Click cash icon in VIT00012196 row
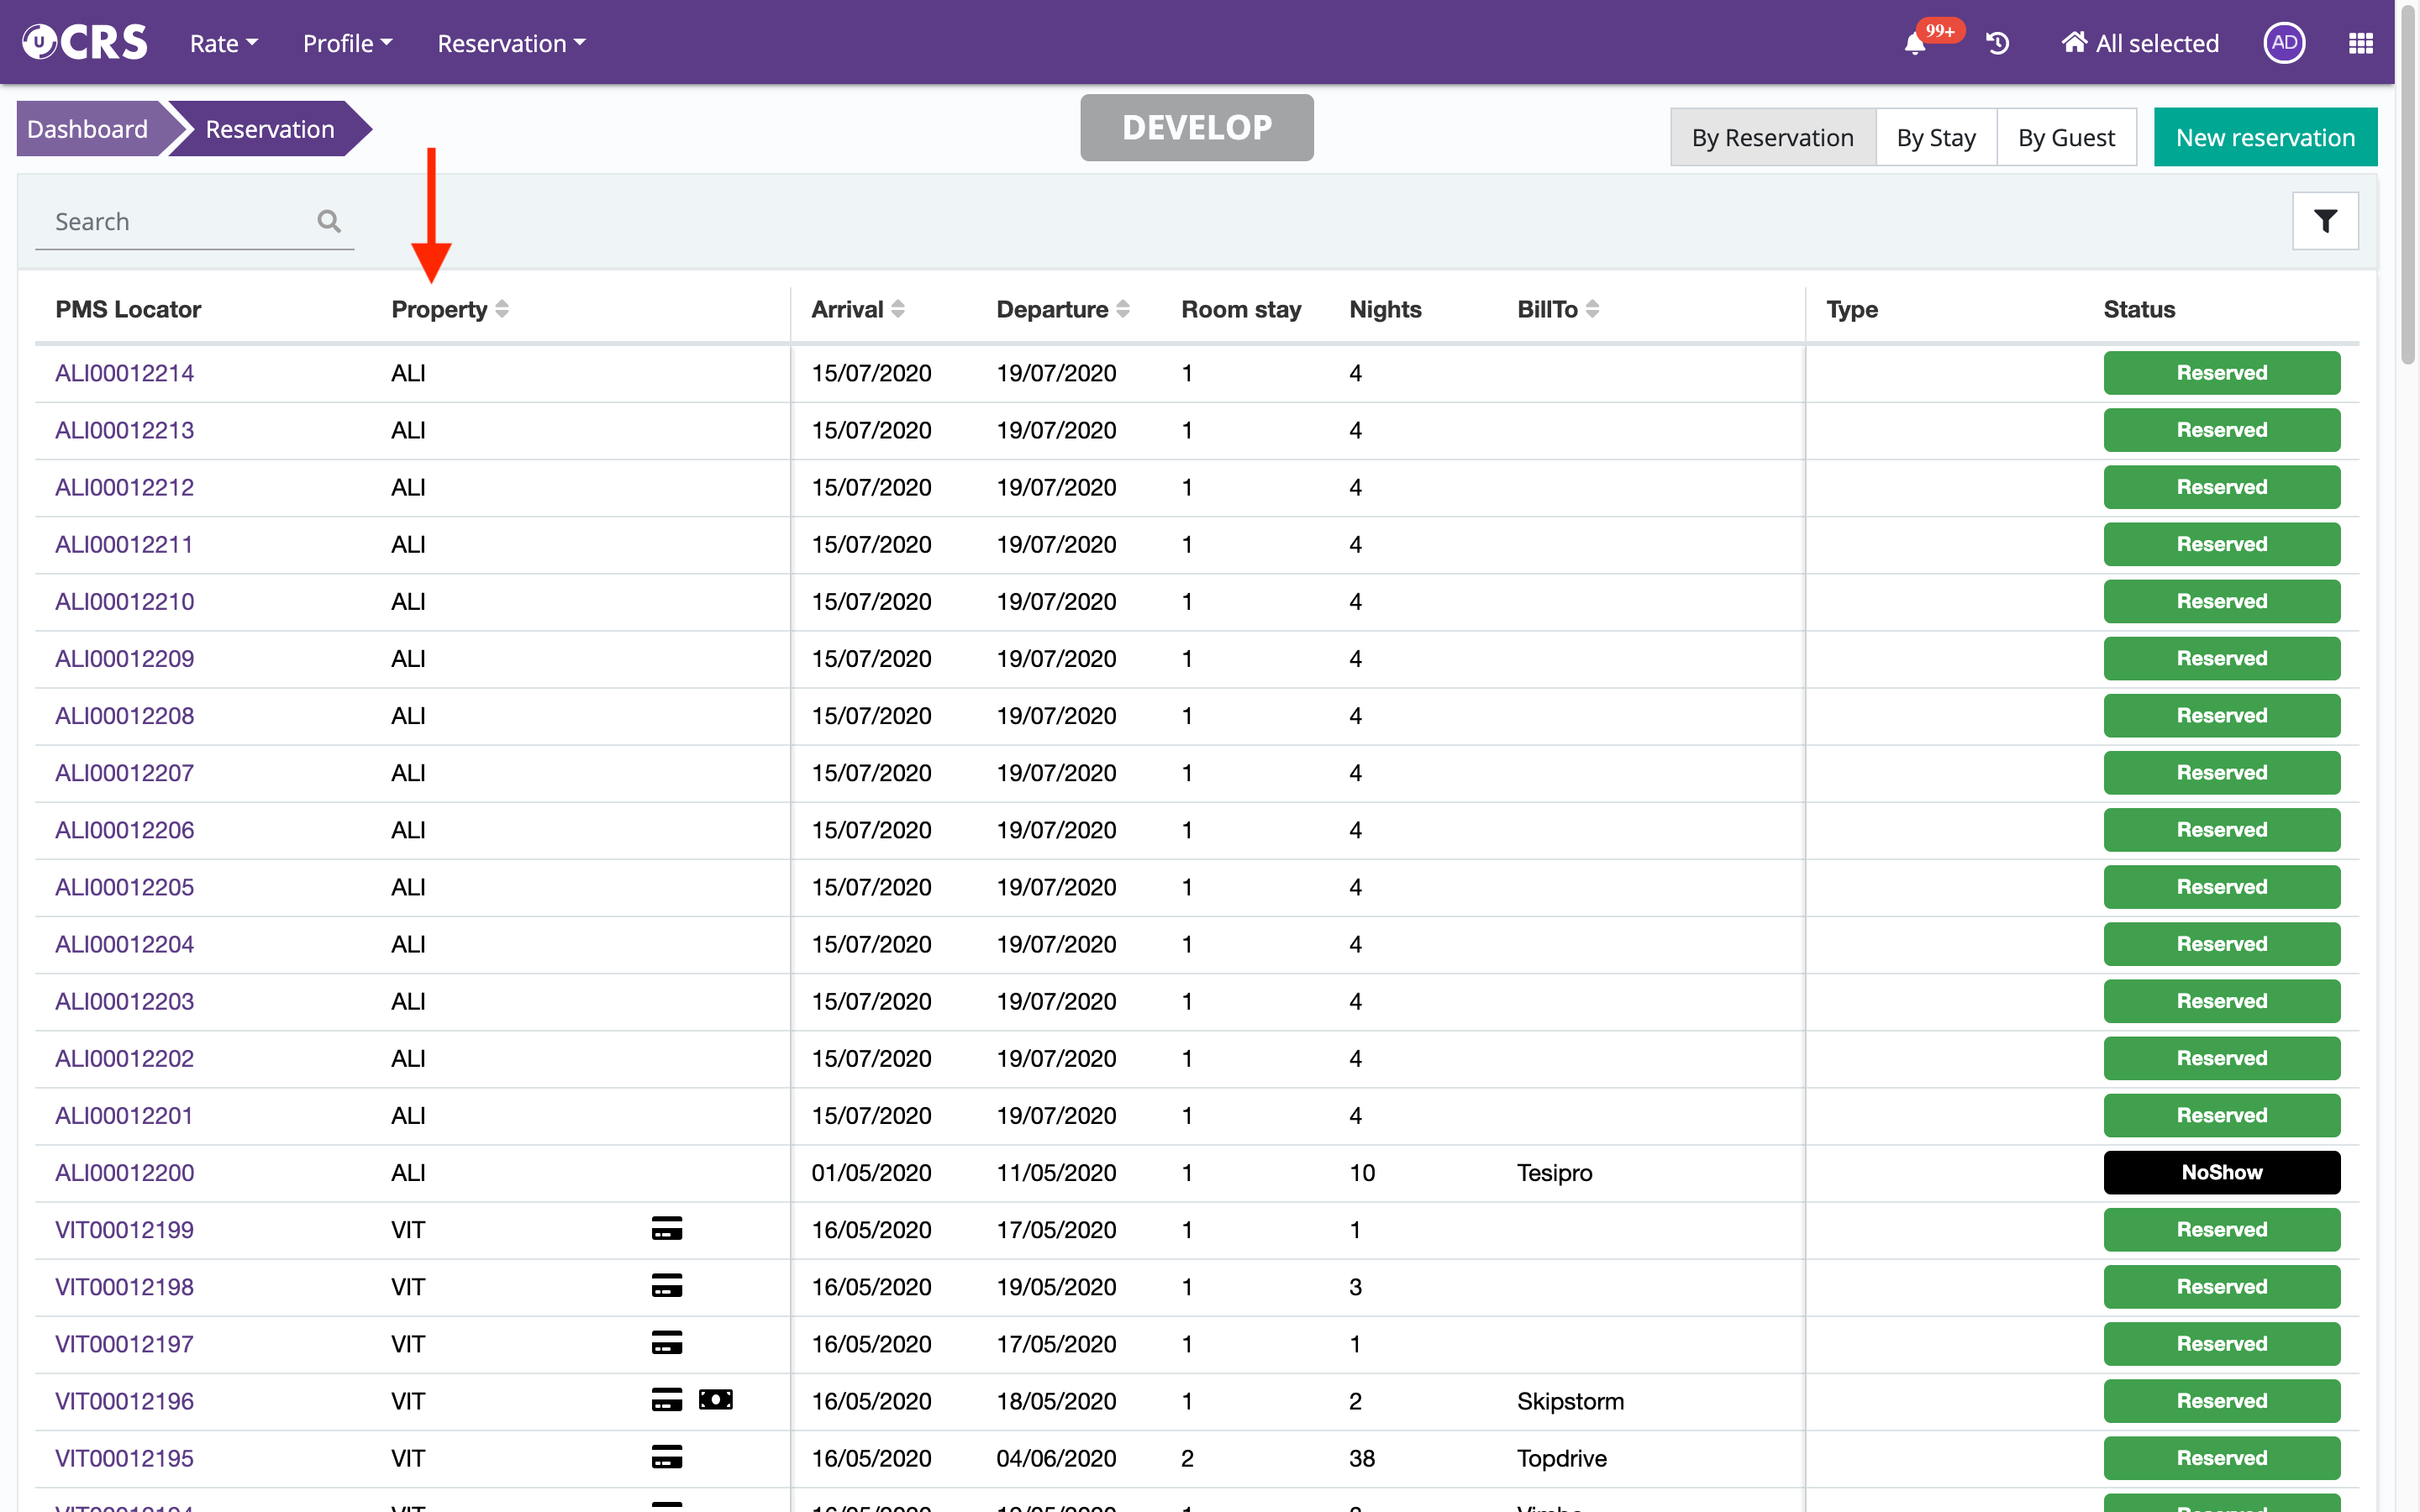This screenshot has height=1512, width=2420. coord(716,1400)
